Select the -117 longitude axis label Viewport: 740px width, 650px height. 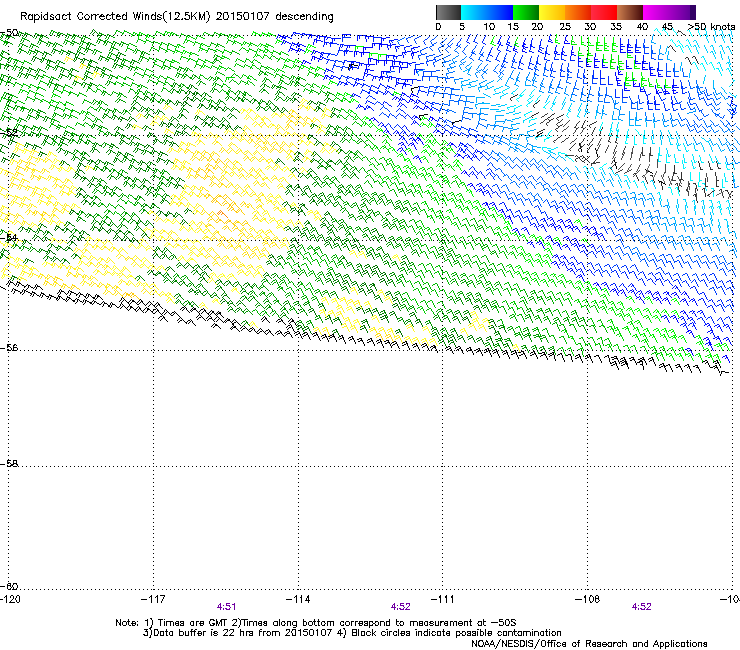point(153,599)
